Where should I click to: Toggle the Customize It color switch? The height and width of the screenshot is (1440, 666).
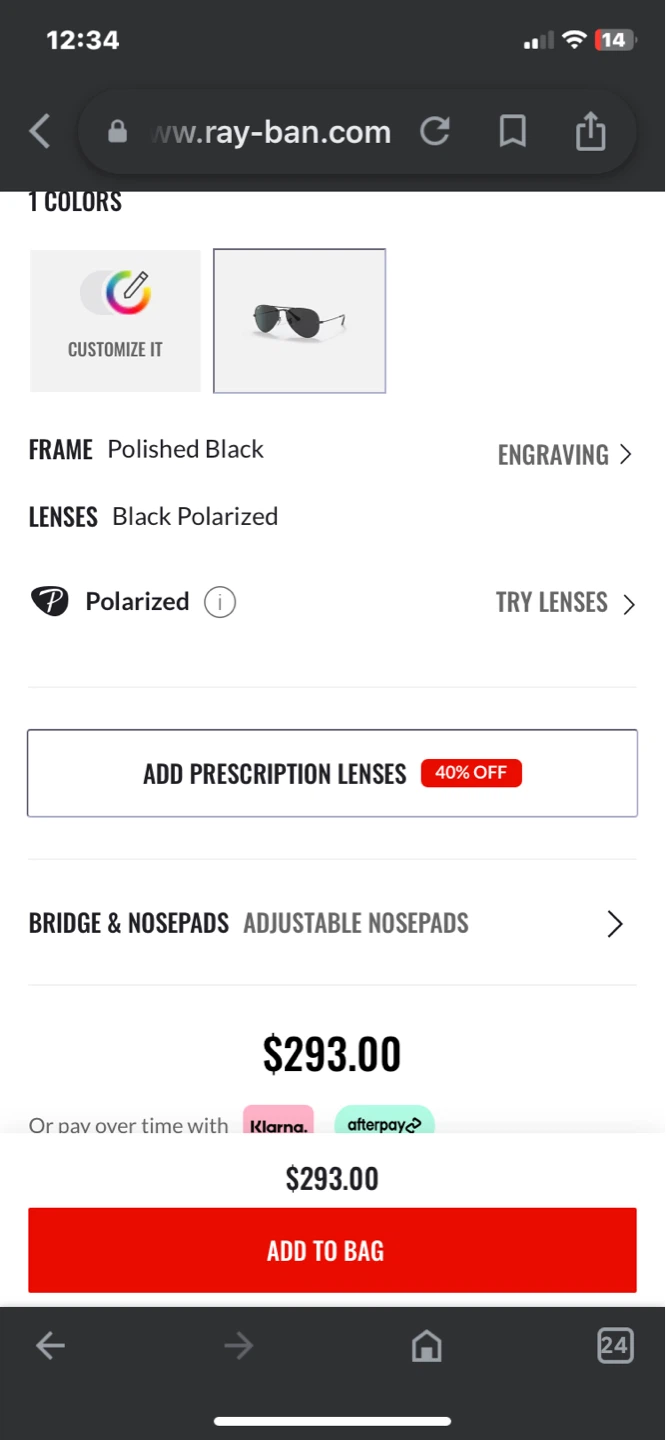(x=116, y=292)
